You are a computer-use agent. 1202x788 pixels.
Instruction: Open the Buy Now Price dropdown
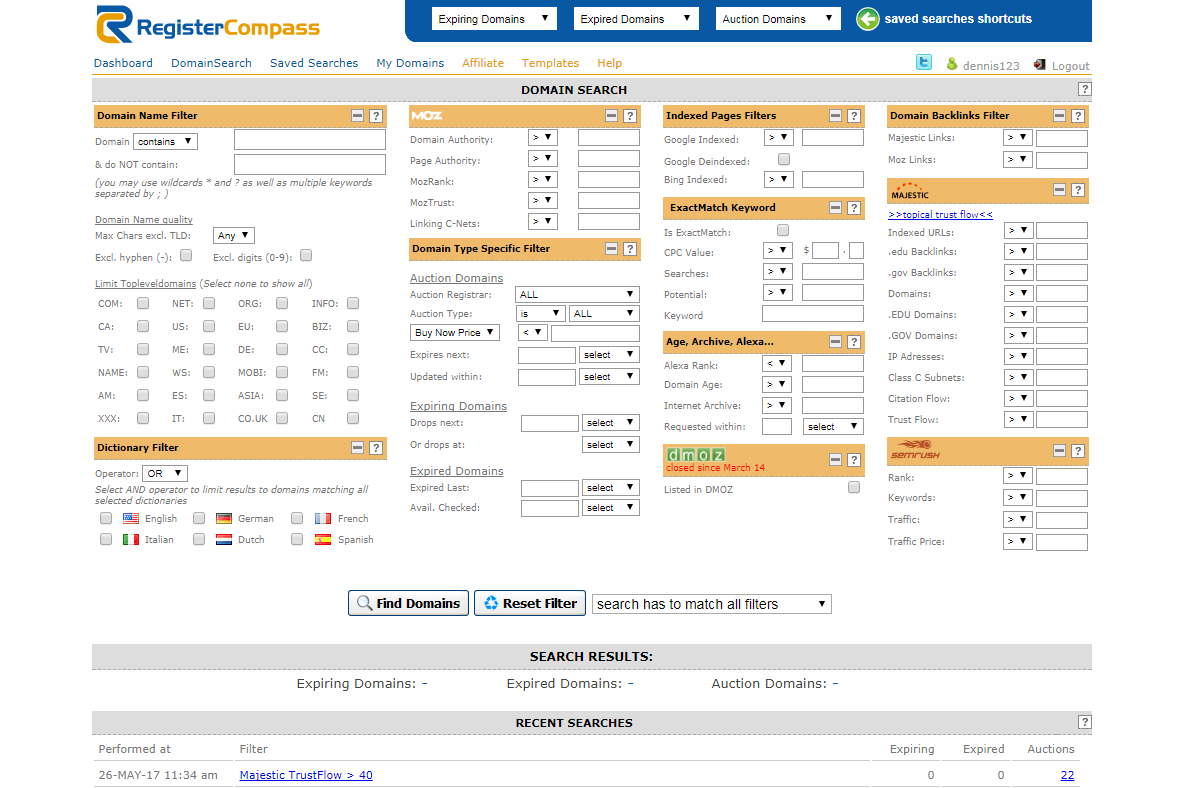click(455, 333)
